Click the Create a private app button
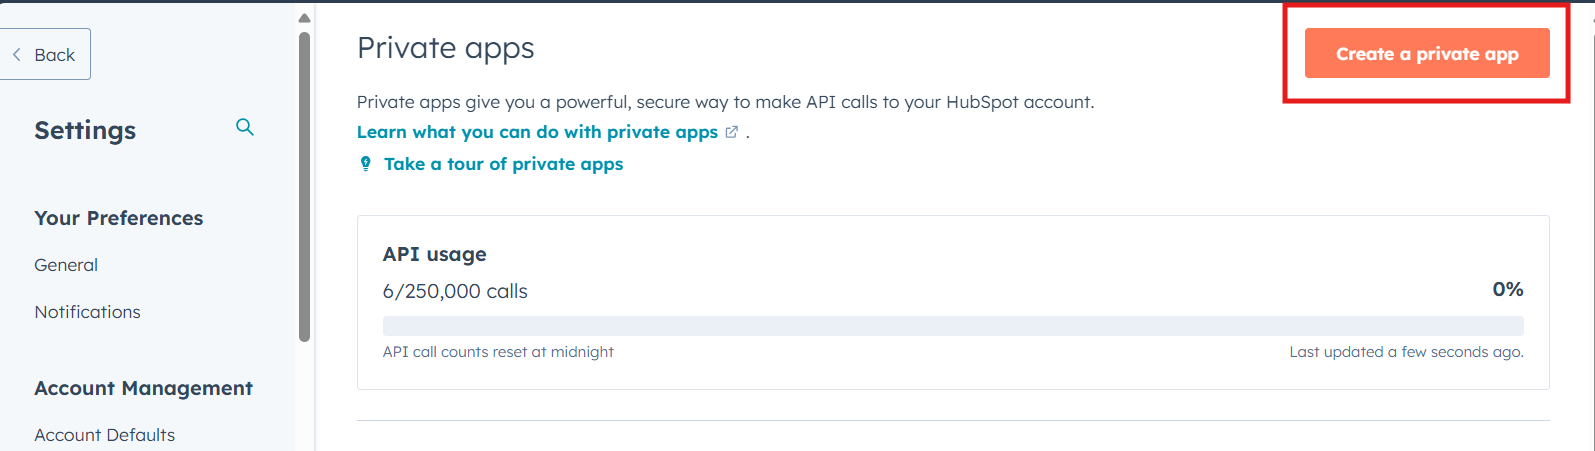The image size is (1595, 451). point(1426,54)
